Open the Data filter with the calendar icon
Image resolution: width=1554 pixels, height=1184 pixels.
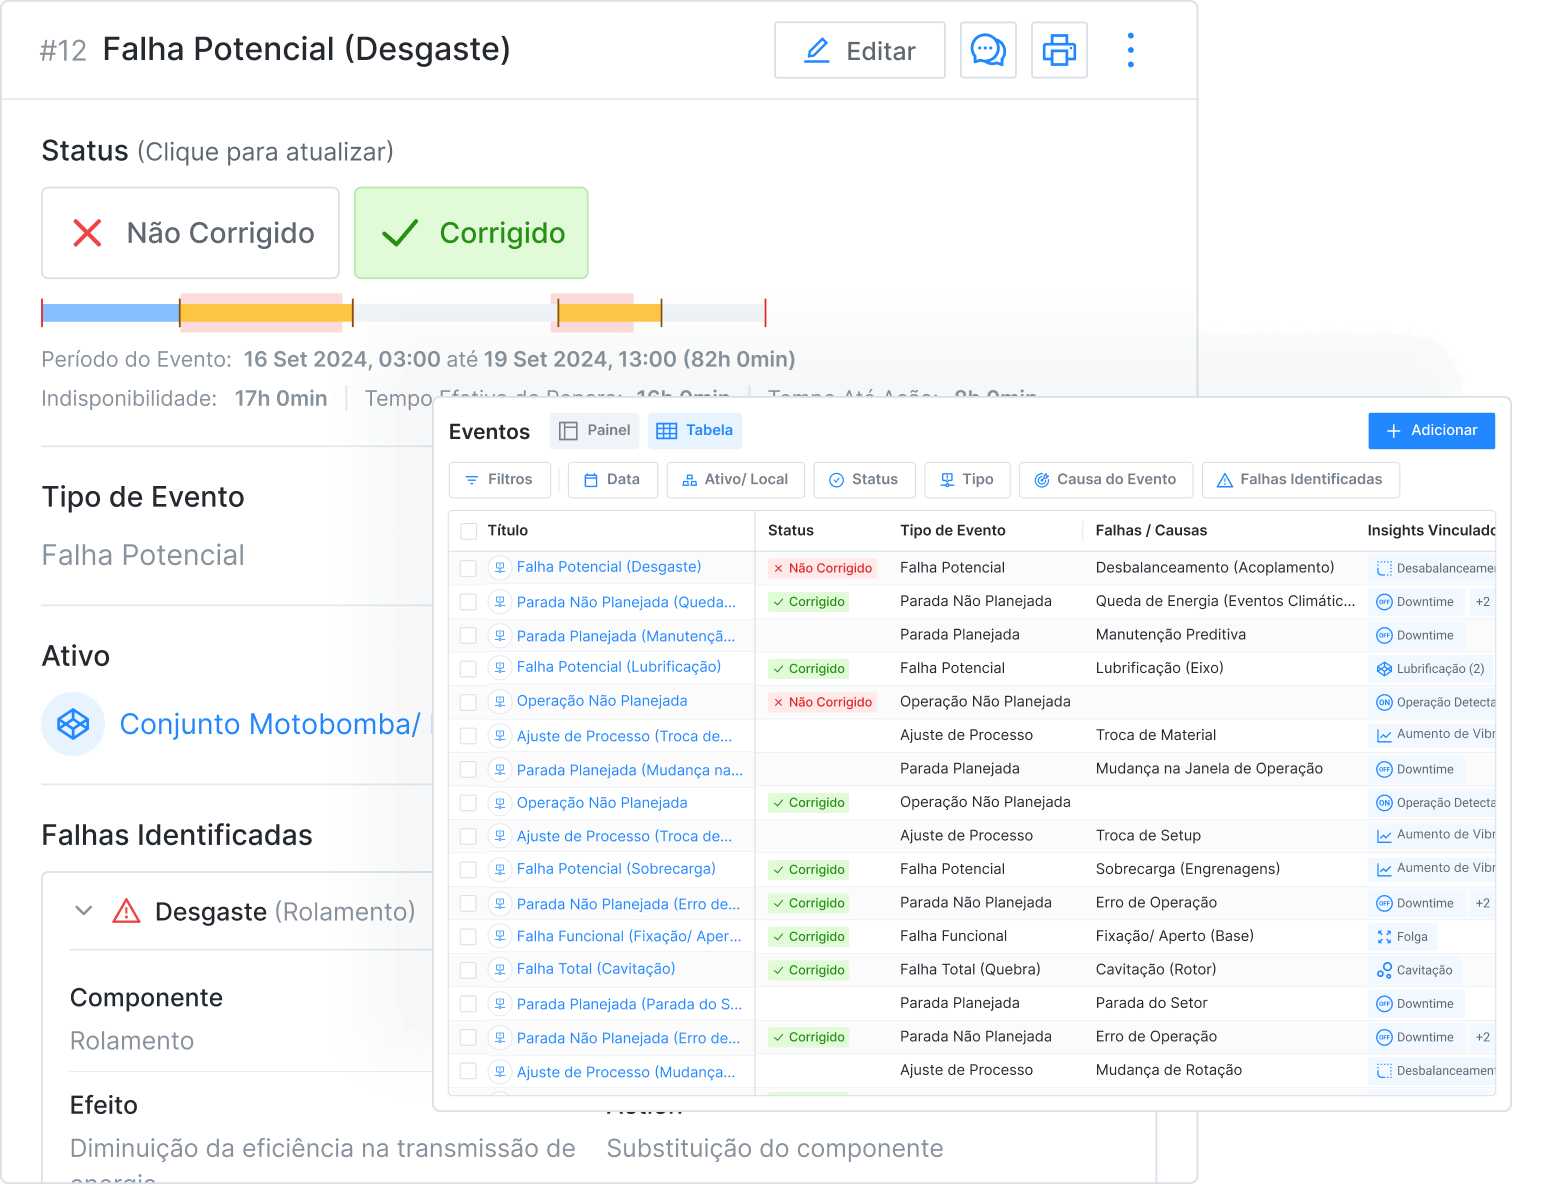pos(594,480)
